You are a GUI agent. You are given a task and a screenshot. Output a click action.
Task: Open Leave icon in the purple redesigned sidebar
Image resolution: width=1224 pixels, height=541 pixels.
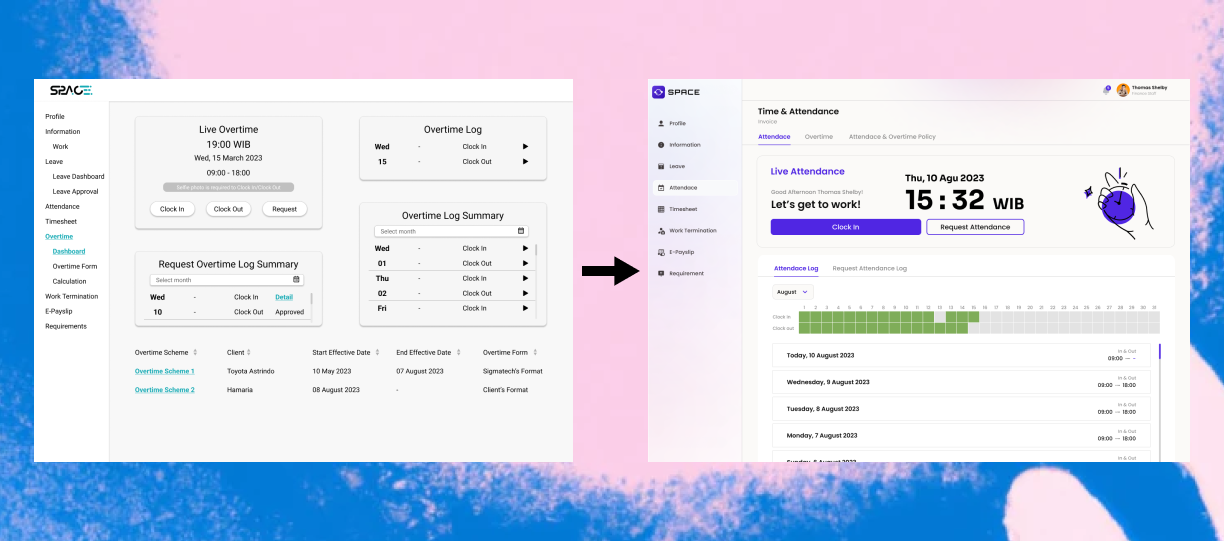(661, 166)
